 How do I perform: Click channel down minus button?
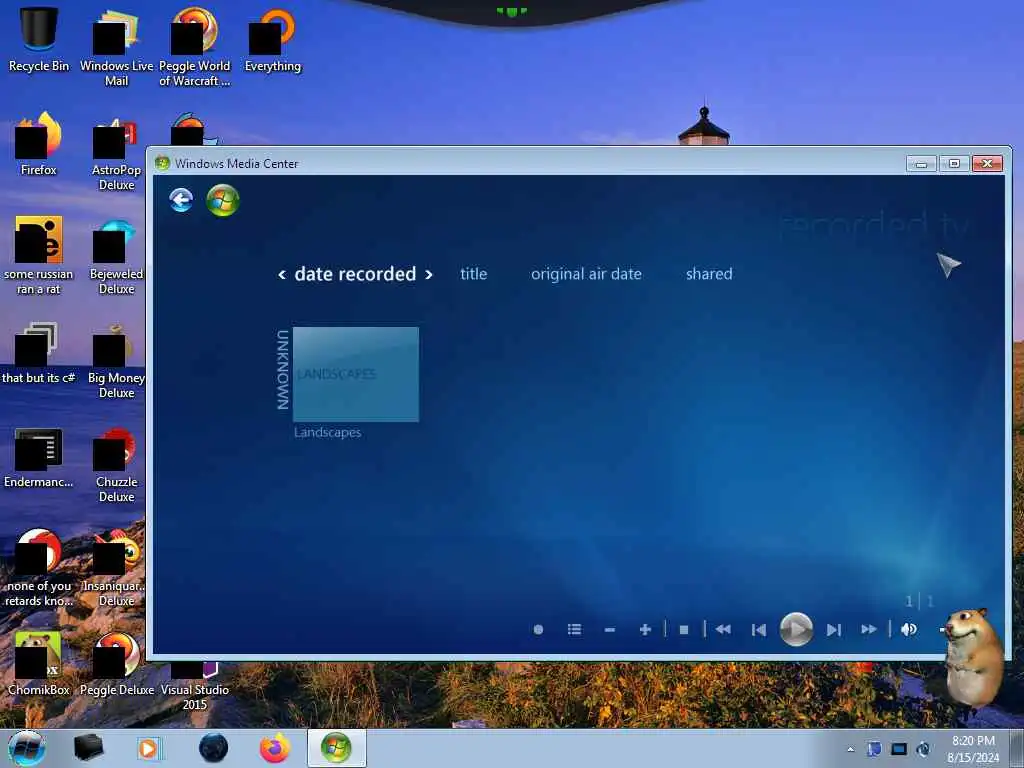pyautogui.click(x=609, y=630)
